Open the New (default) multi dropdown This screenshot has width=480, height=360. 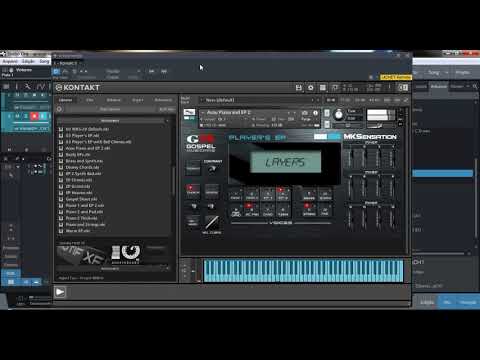[259, 100]
